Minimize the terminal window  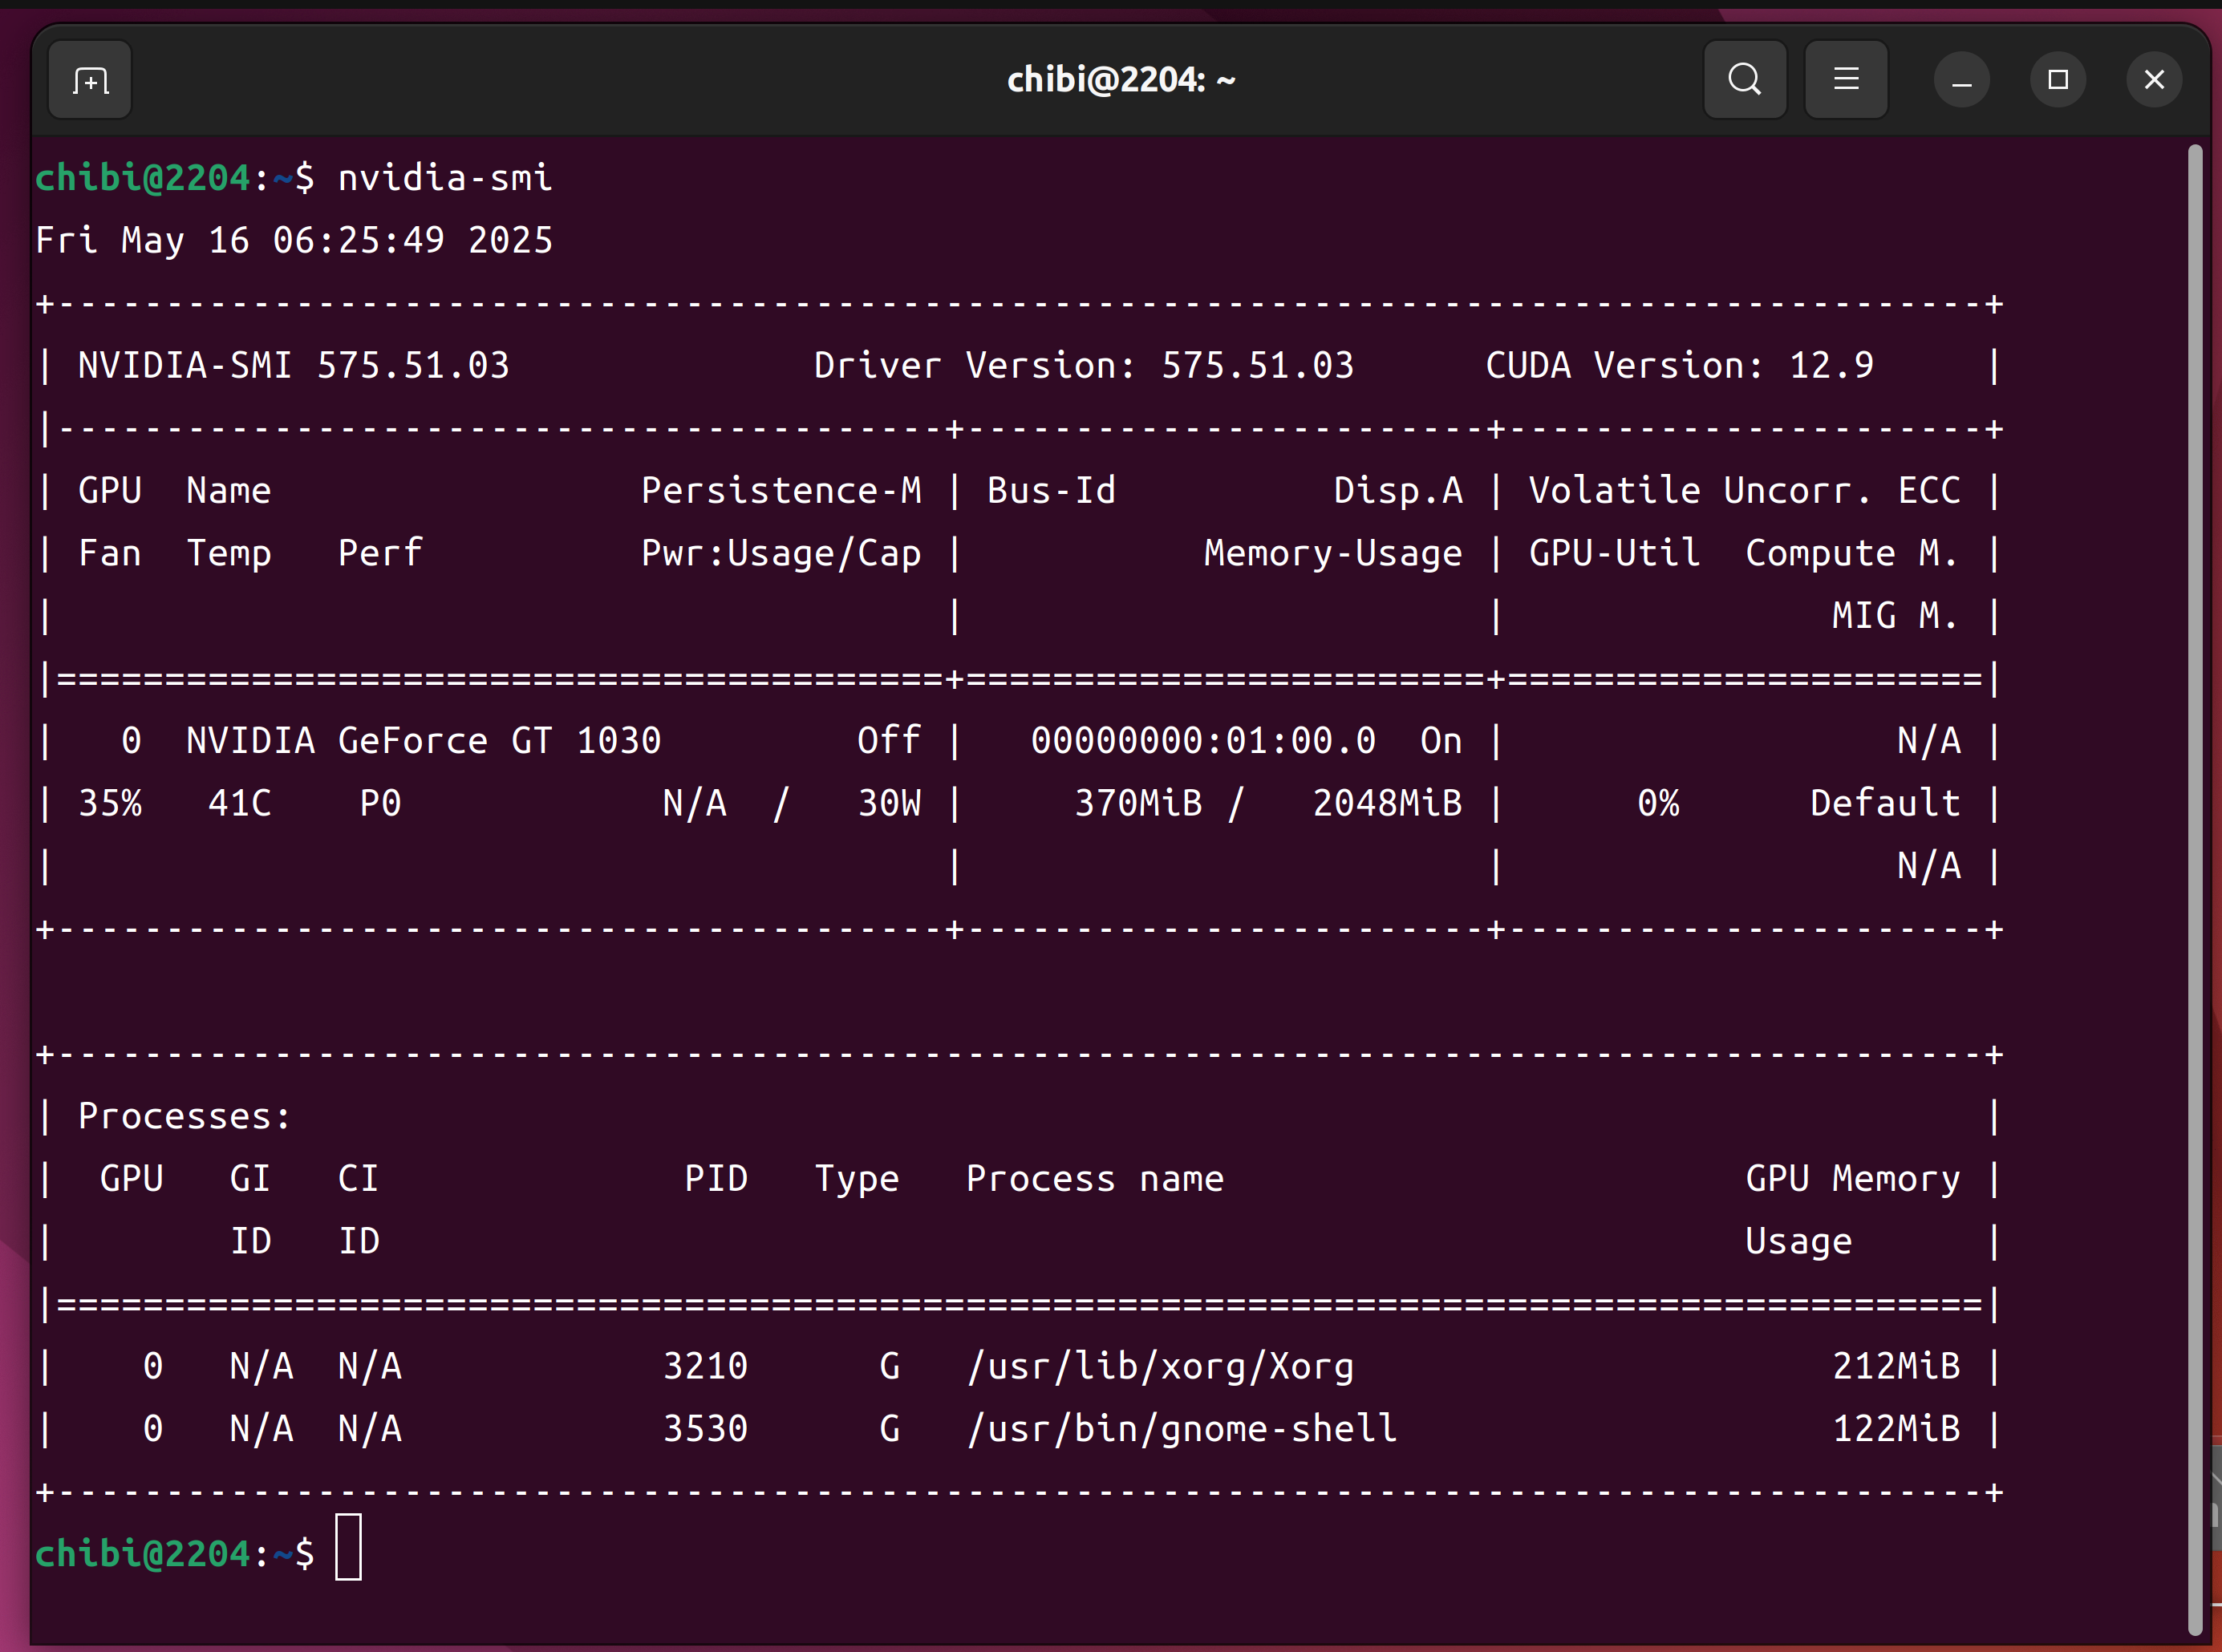[x=1961, y=80]
